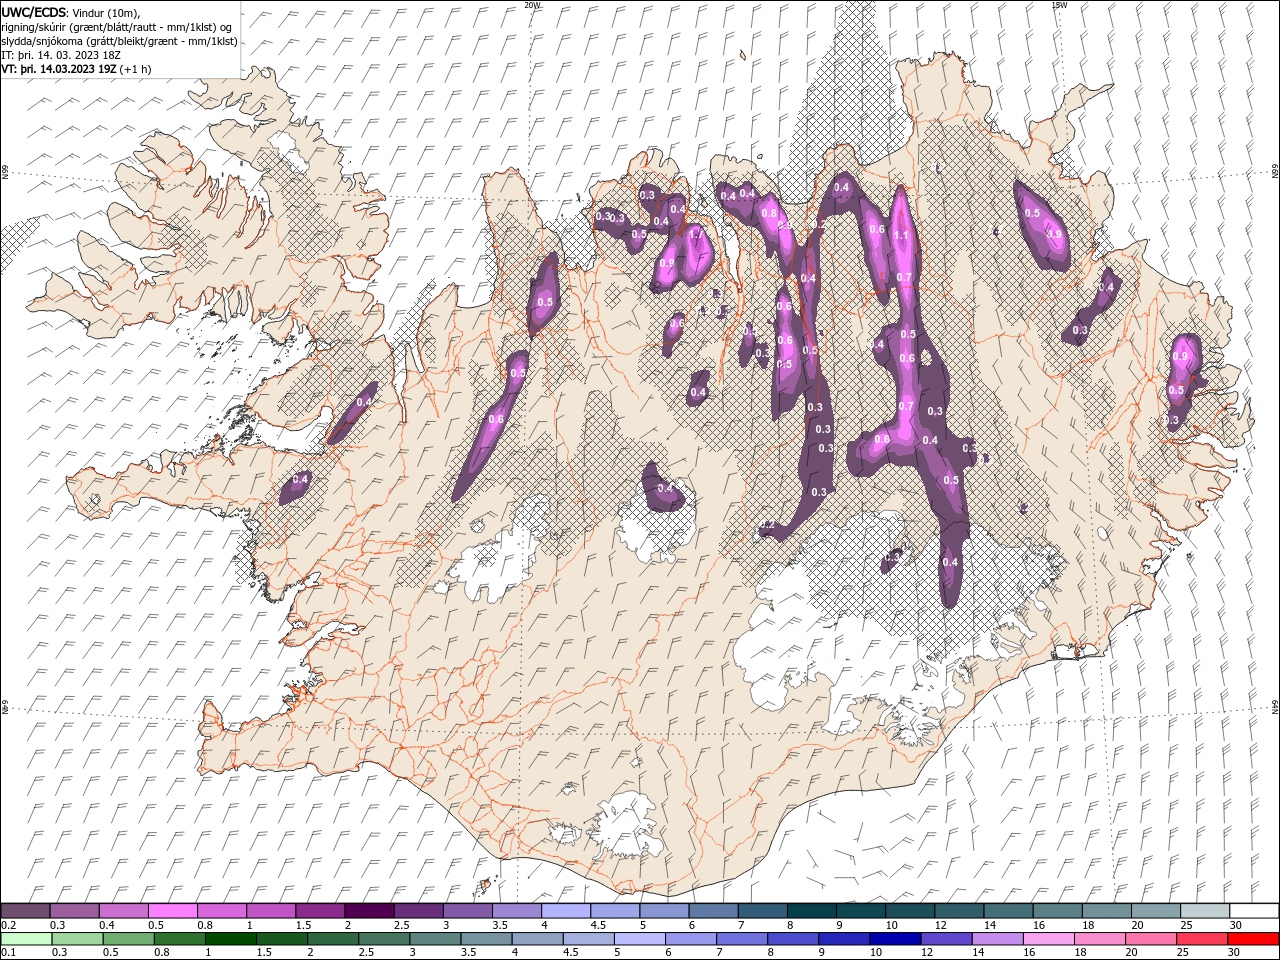Click the green 0.5 rain legend swatch

128,939
